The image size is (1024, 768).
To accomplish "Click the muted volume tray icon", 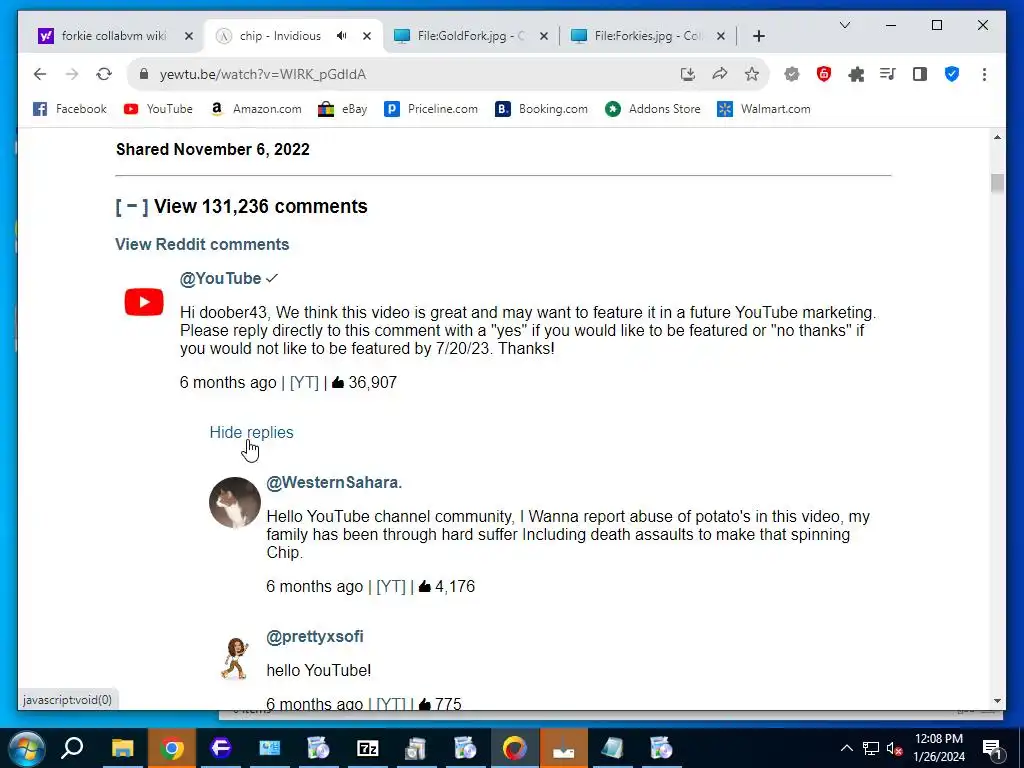I will (894, 748).
